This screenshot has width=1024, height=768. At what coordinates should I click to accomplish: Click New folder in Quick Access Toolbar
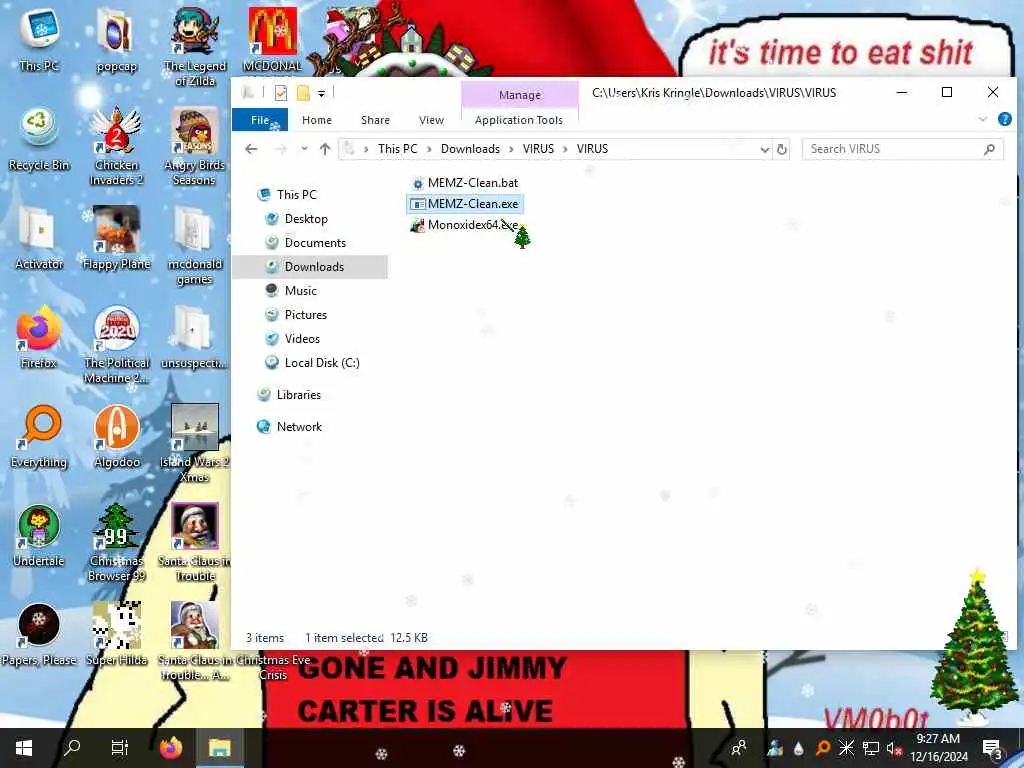click(303, 93)
